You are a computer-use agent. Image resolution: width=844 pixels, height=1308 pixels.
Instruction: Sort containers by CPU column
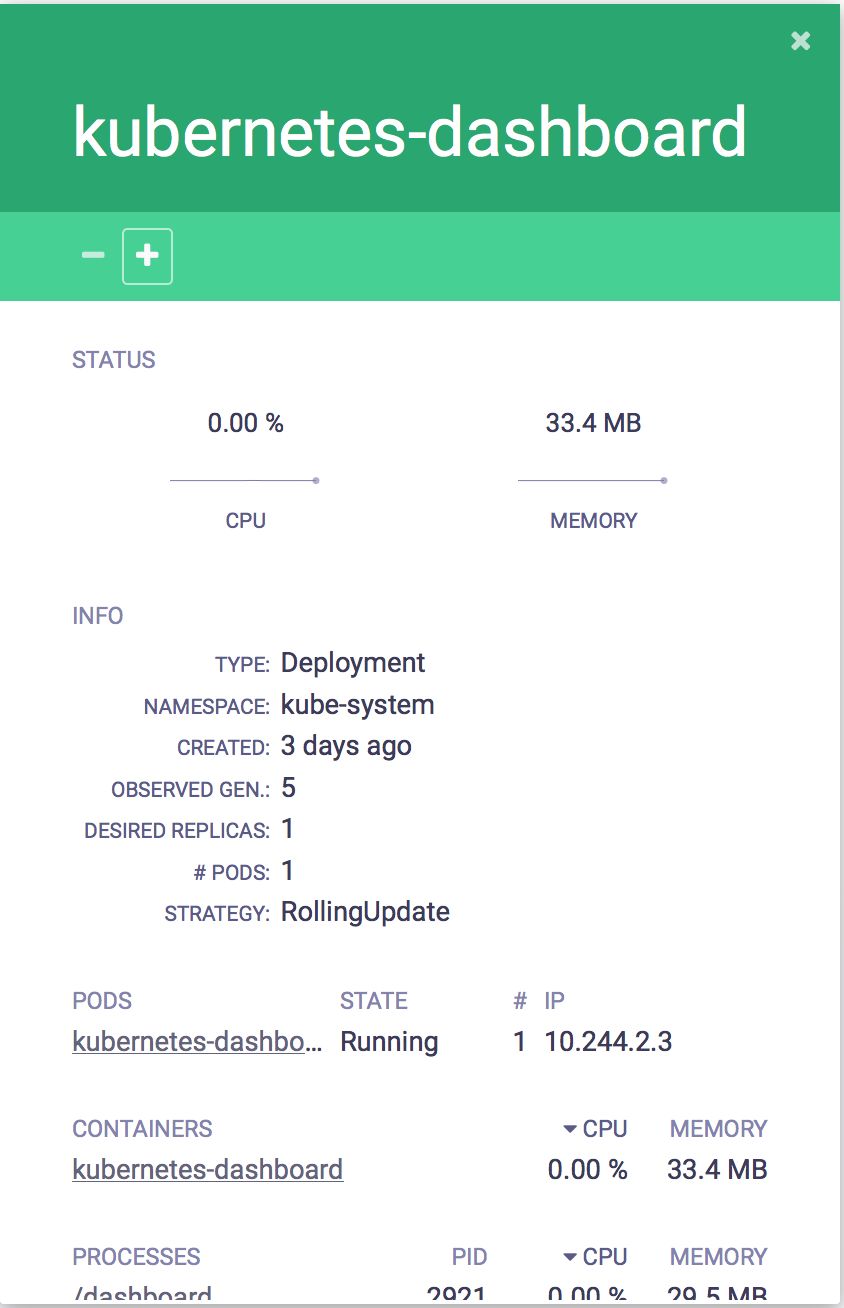595,1129
